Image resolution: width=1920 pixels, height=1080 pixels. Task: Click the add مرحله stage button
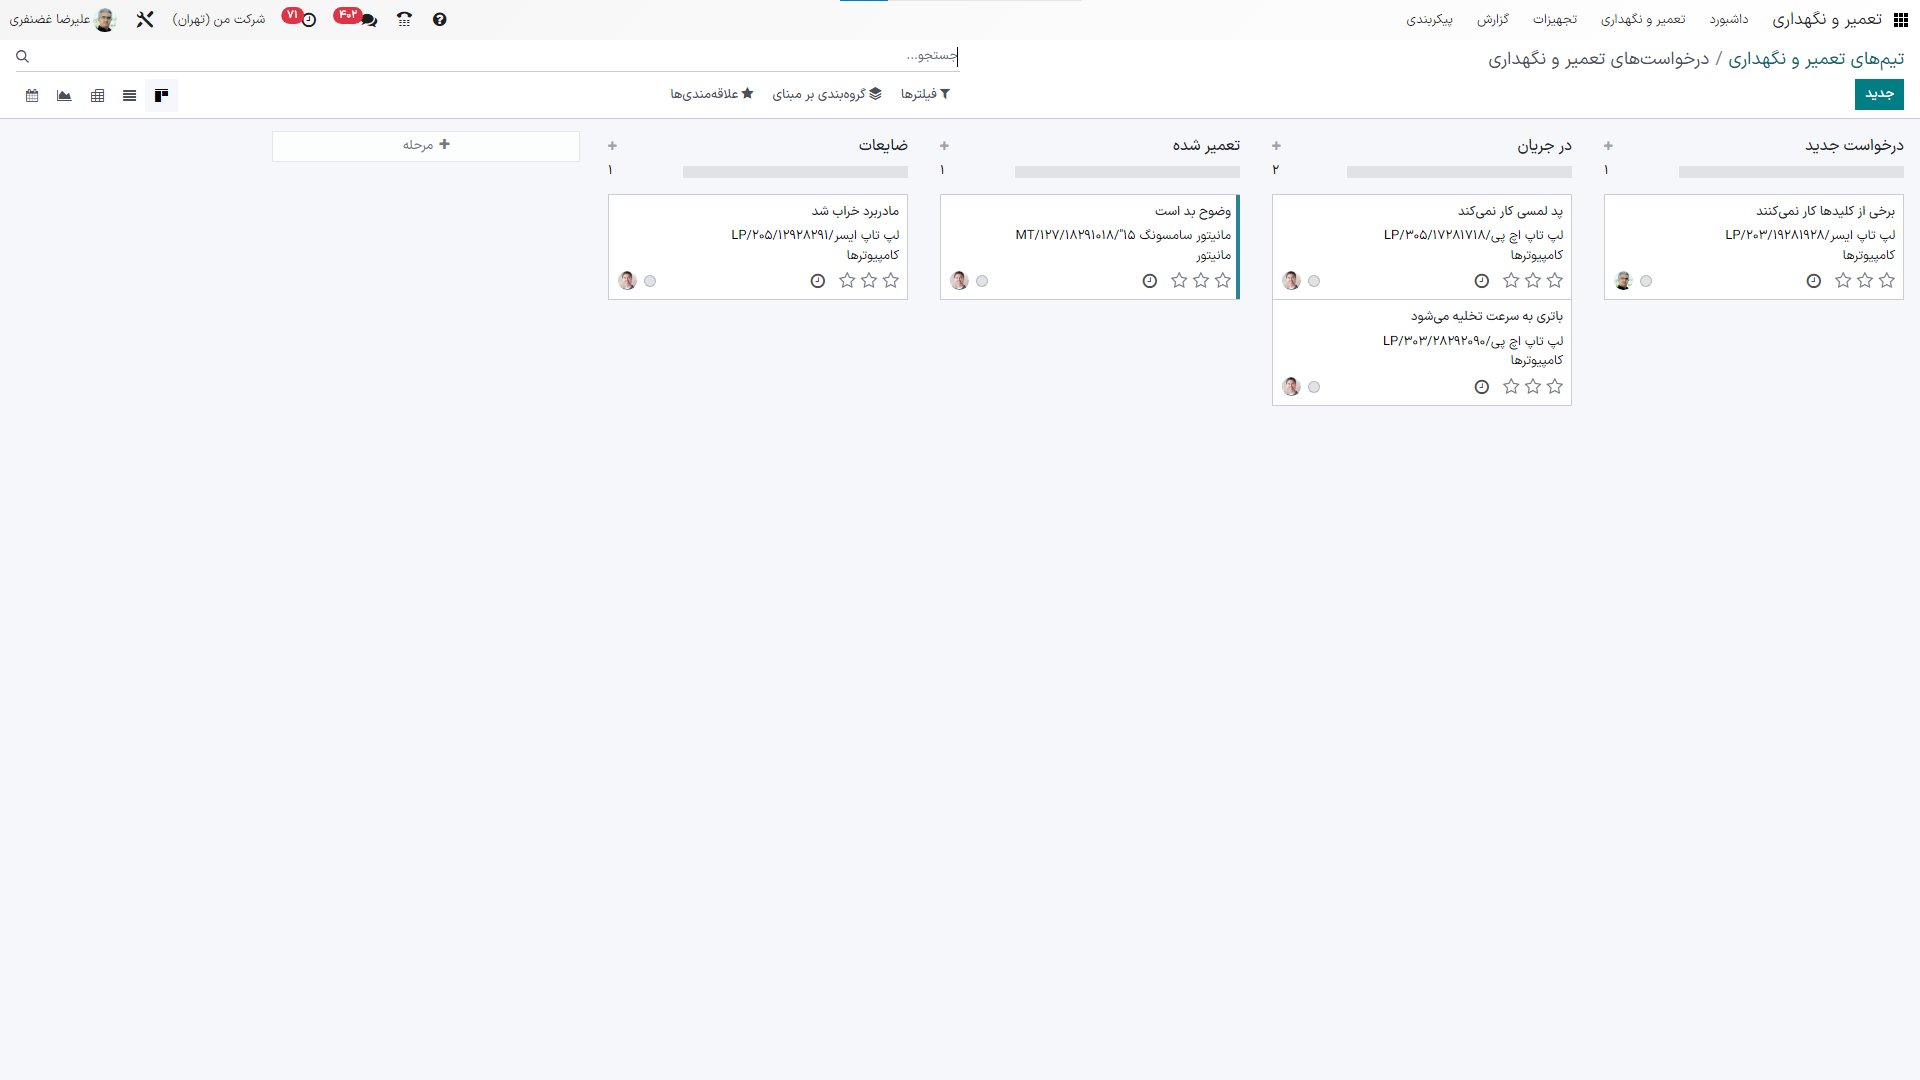[426, 146]
